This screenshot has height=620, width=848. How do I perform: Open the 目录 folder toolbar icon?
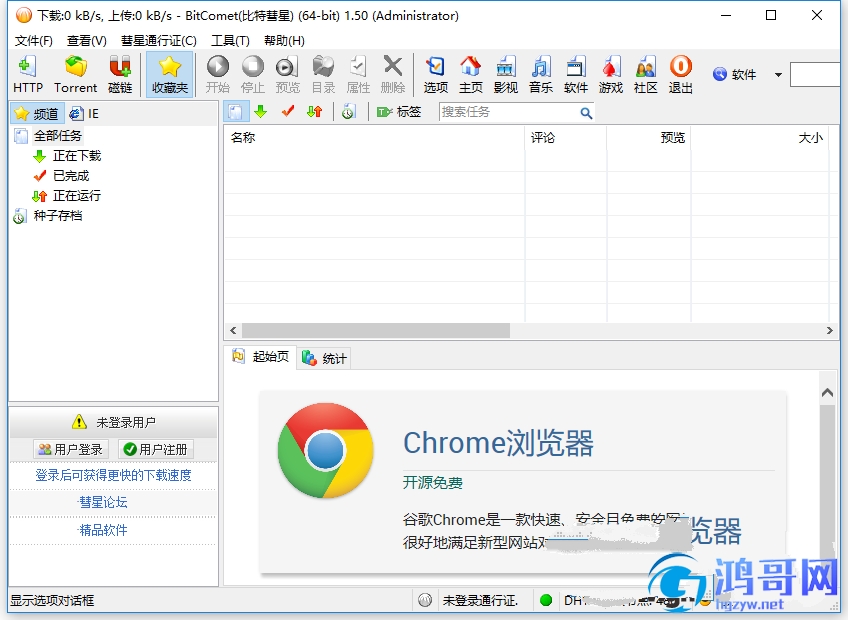(323, 75)
